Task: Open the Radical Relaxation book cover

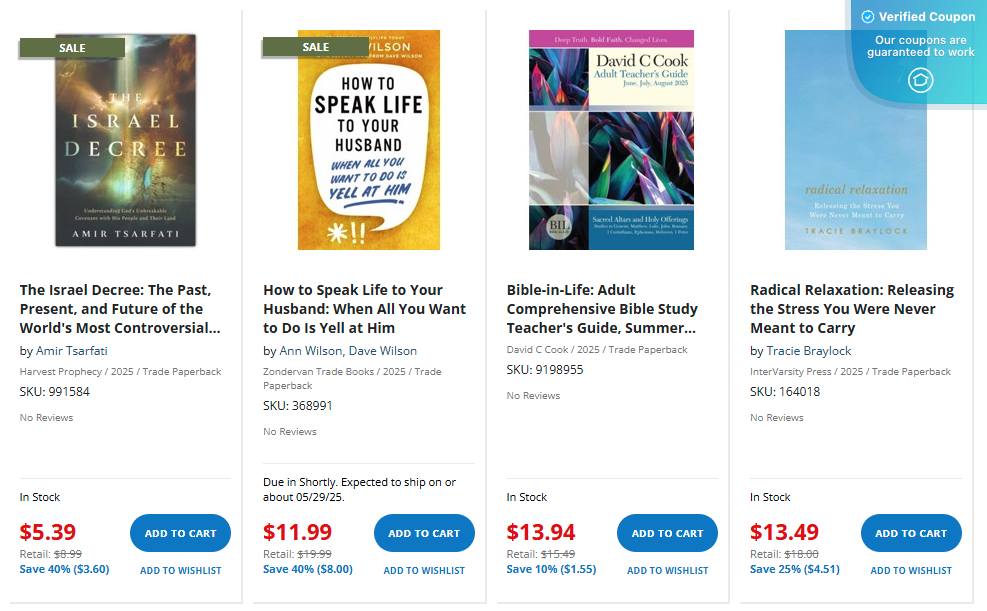Action: [855, 140]
